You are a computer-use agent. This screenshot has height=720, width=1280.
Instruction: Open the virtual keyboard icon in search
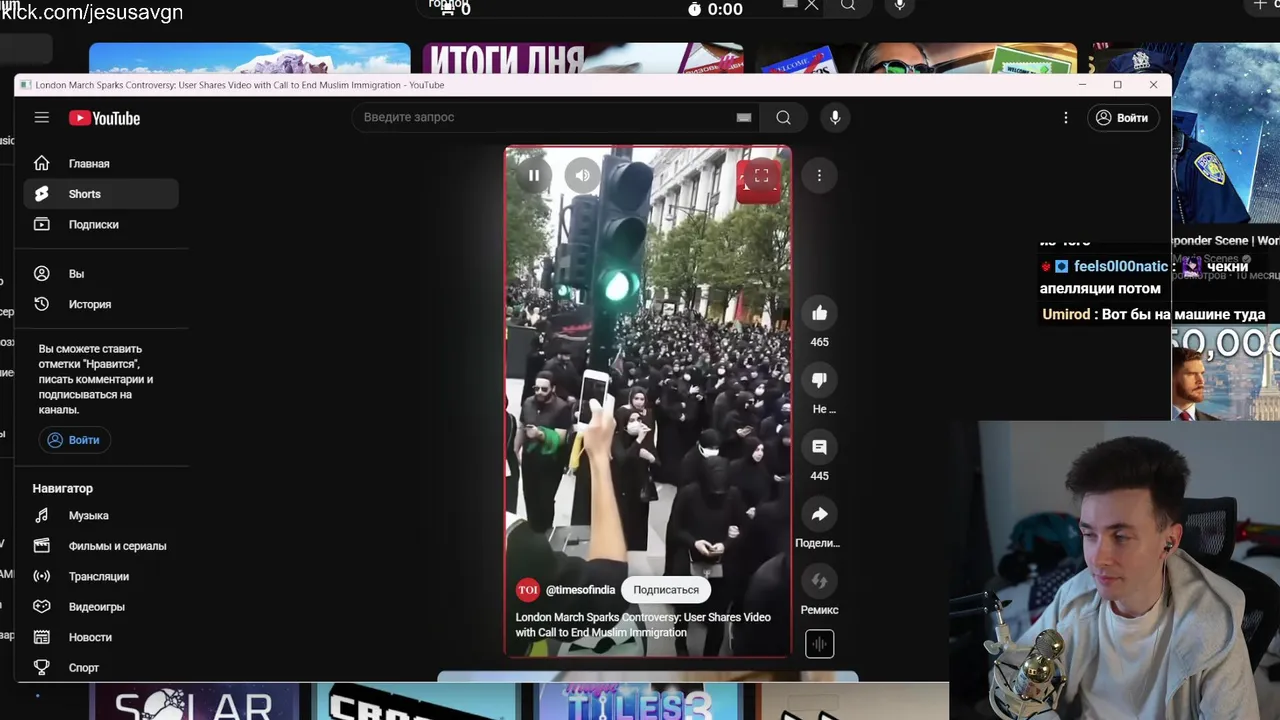click(743, 117)
